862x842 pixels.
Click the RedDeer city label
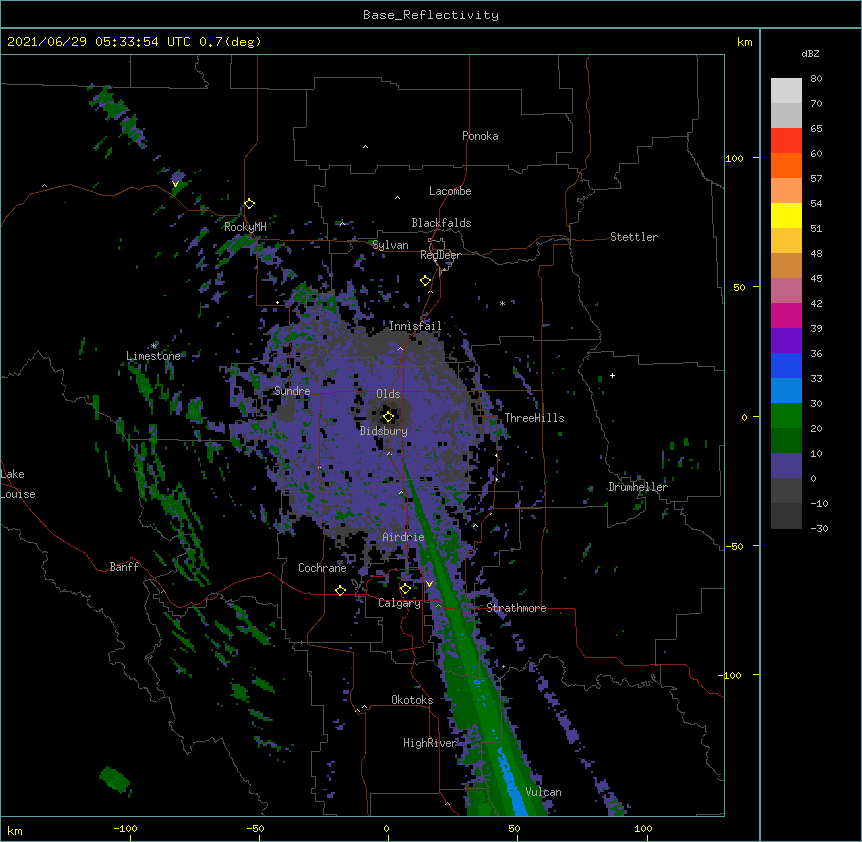(x=440, y=255)
